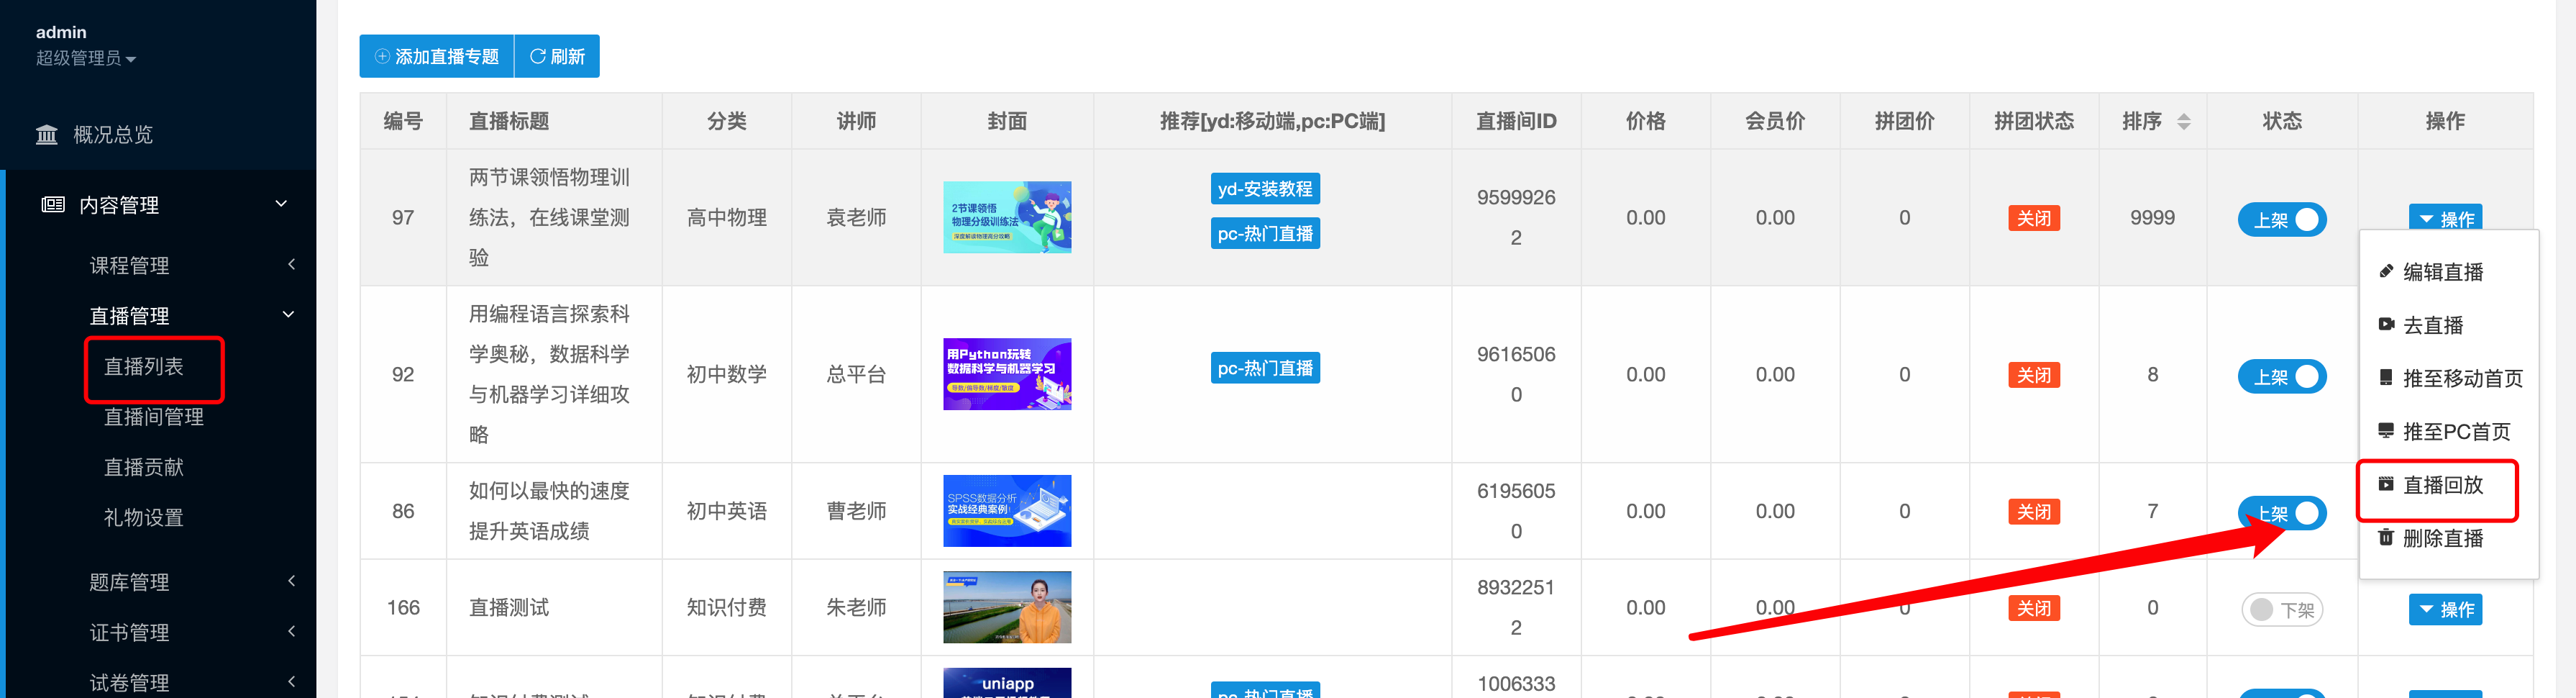
Task: Open the 直播测试 presenter cover thumbnail
Action: pyautogui.click(x=1007, y=607)
